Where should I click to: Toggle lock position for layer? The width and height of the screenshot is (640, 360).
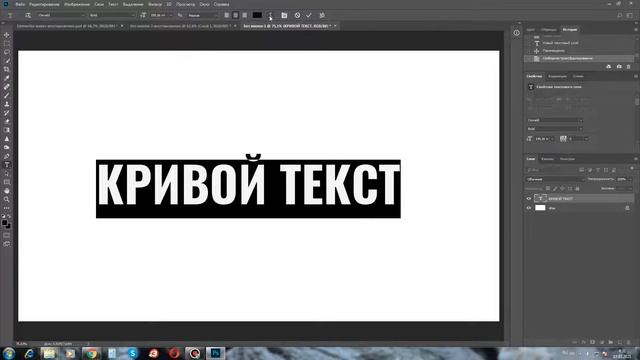pos(562,189)
